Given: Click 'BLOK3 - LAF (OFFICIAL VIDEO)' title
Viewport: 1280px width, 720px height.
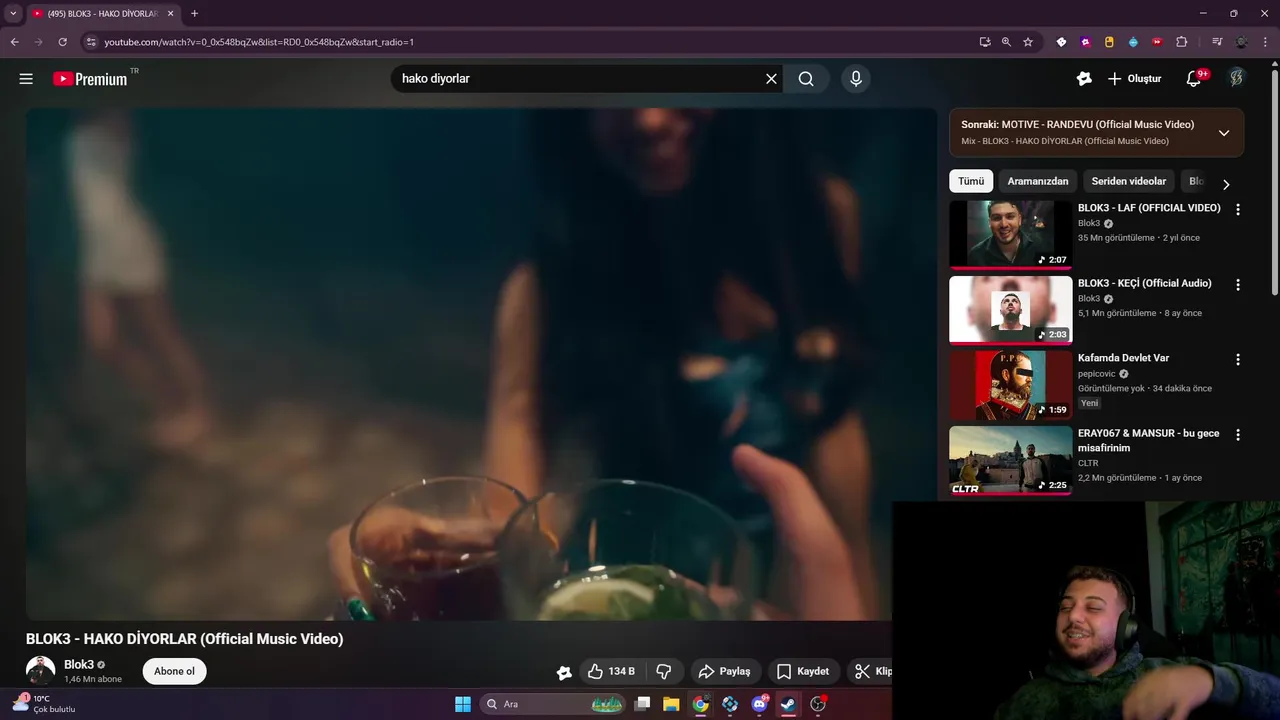Looking at the screenshot, I should click(x=1149, y=208).
